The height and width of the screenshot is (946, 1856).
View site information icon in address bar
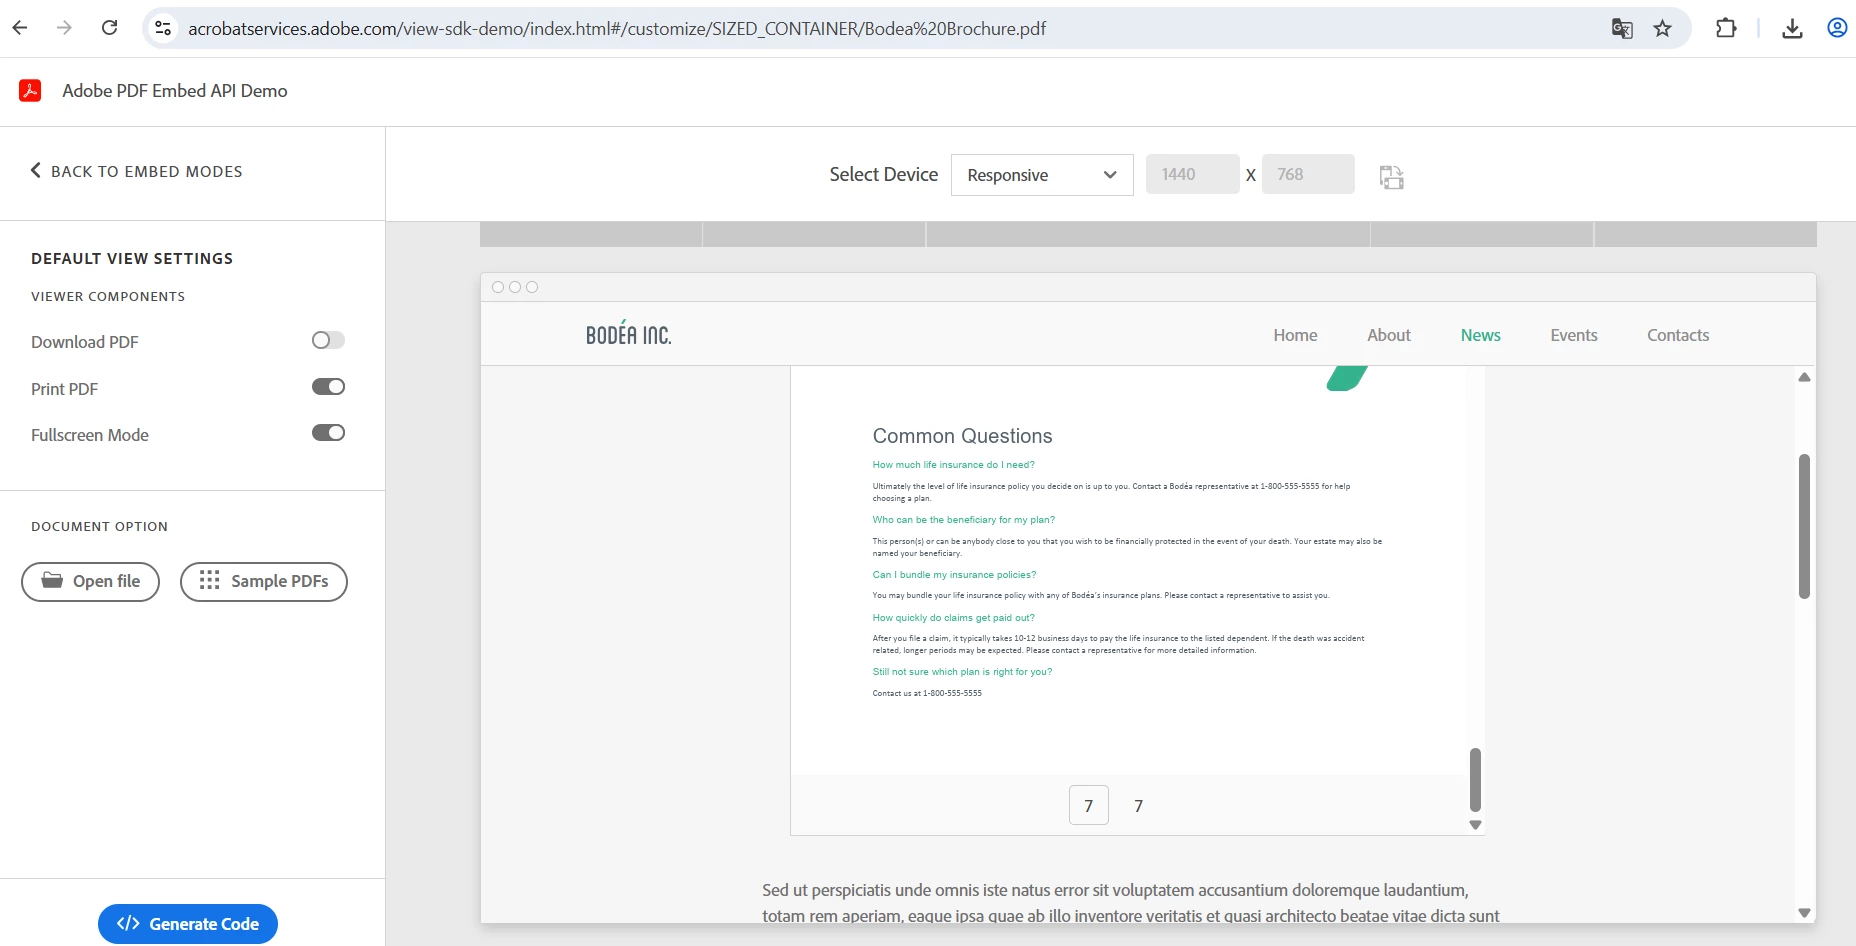[163, 28]
